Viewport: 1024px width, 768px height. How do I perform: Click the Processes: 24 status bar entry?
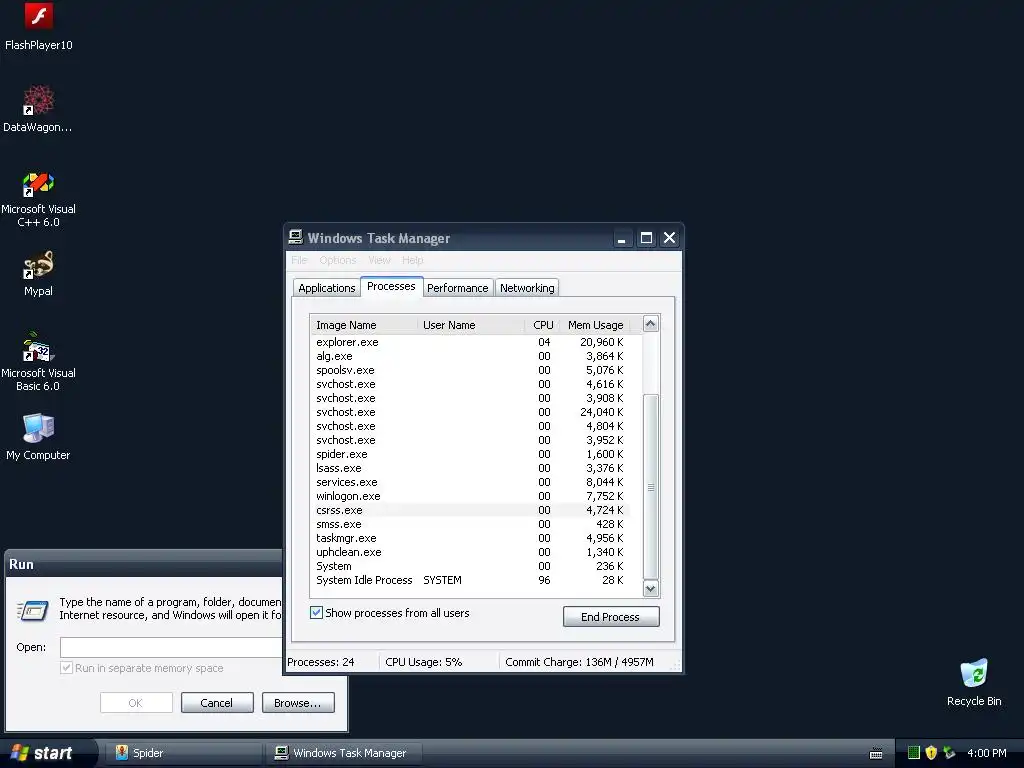tap(321, 662)
